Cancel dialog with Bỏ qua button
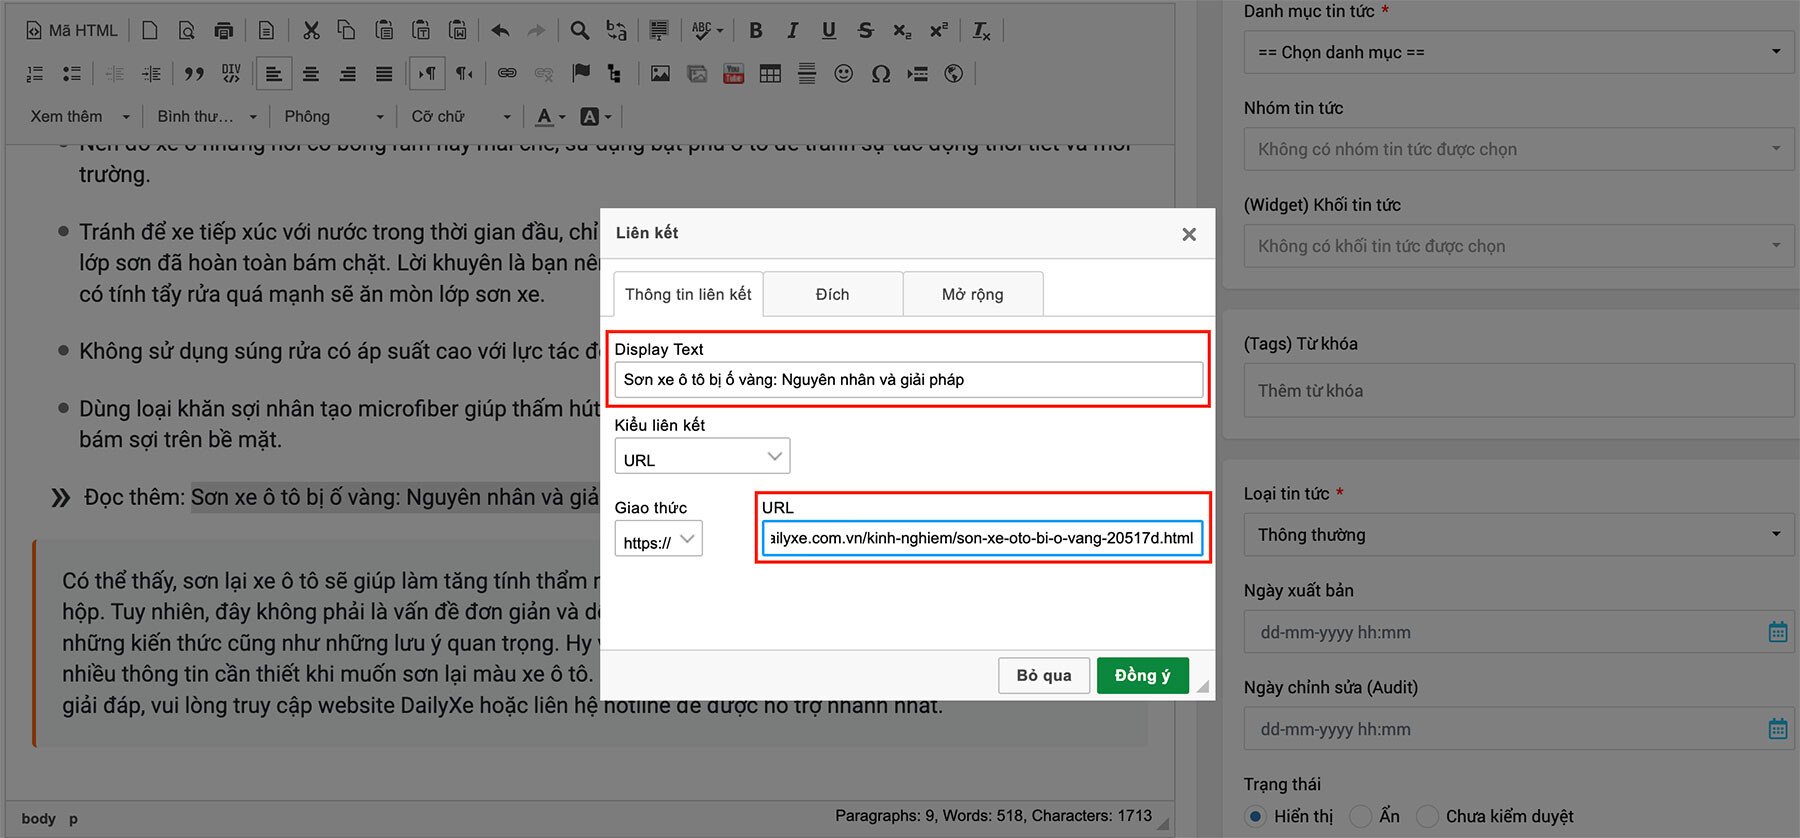 1043,675
